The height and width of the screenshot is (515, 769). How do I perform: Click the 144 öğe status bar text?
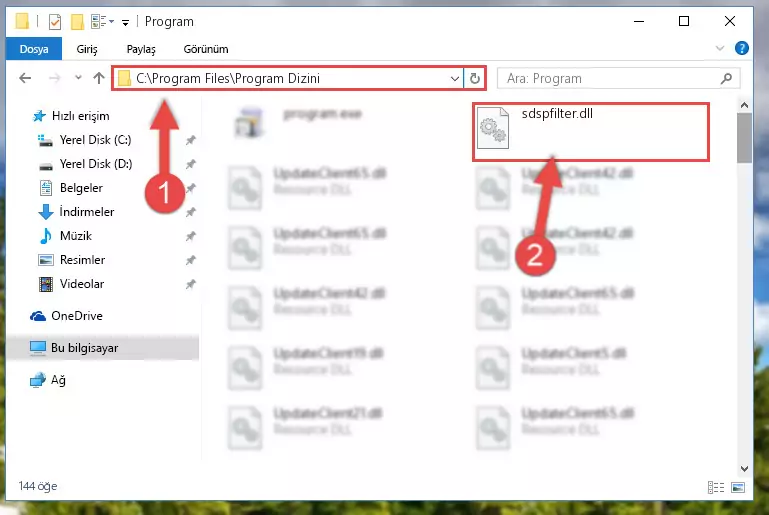(38, 486)
